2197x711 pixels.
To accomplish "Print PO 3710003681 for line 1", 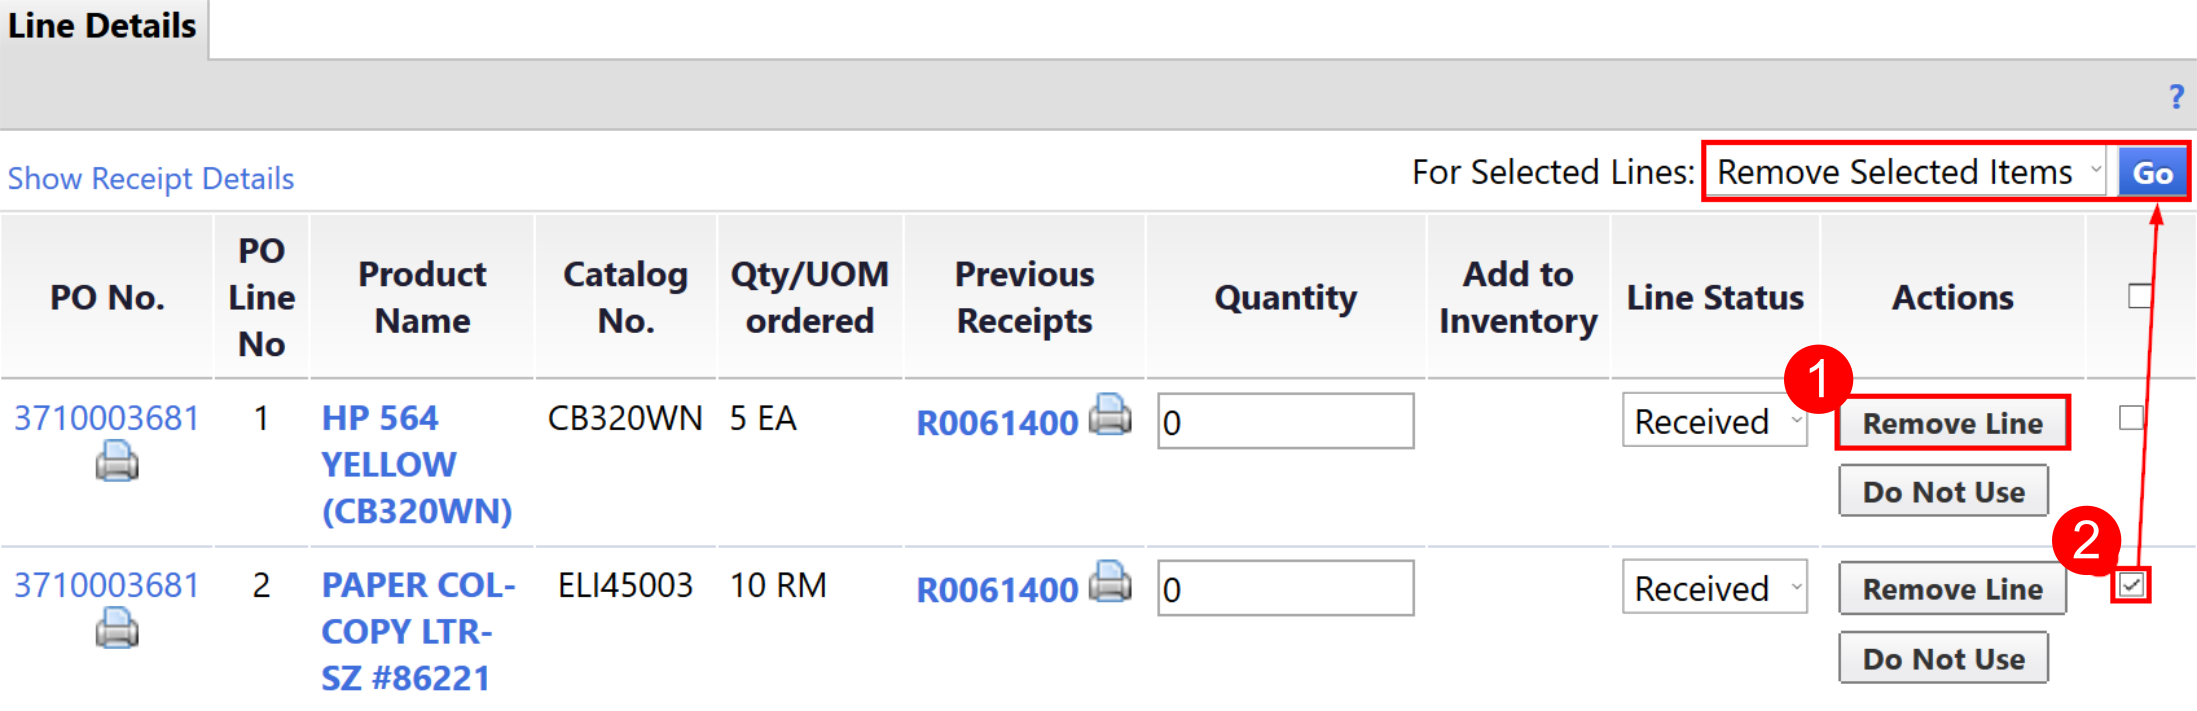I will (x=117, y=462).
